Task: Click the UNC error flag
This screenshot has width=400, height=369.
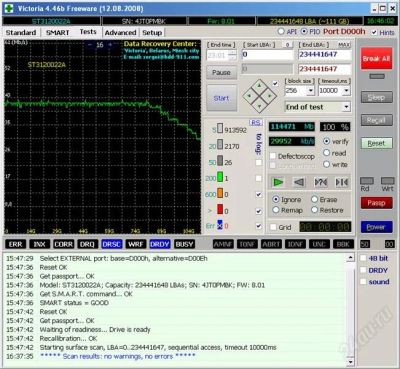Action: pyautogui.click(x=319, y=244)
